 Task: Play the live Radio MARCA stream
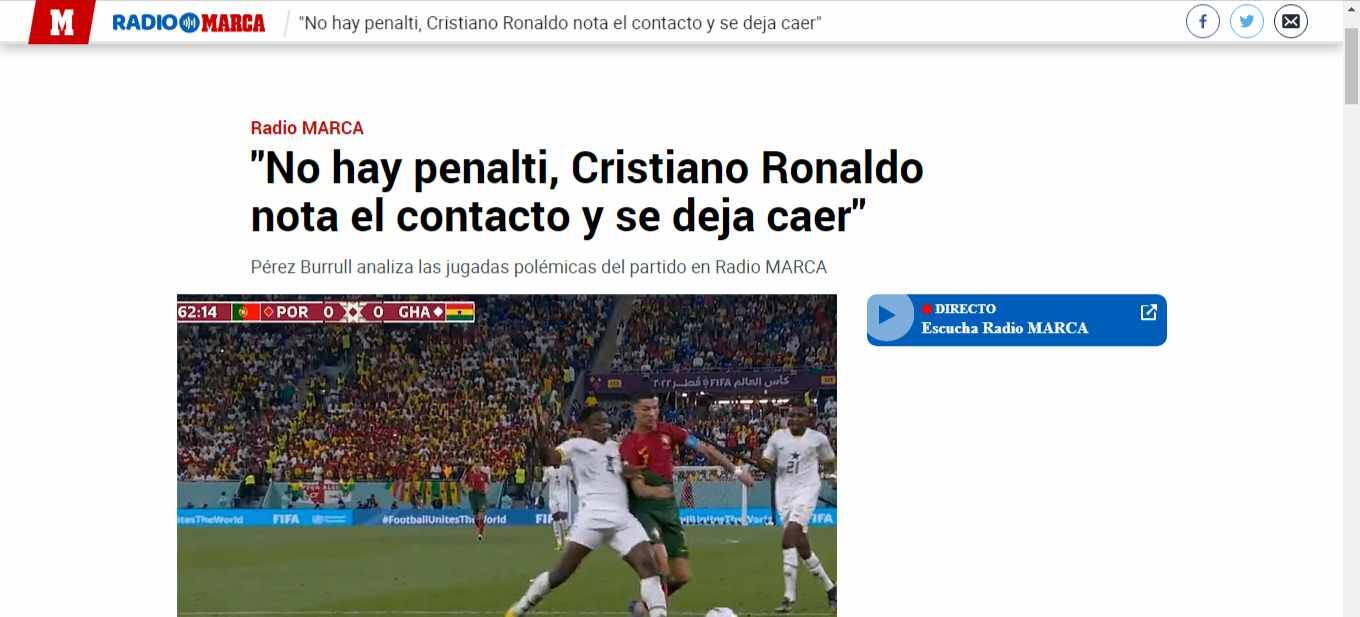tap(887, 316)
